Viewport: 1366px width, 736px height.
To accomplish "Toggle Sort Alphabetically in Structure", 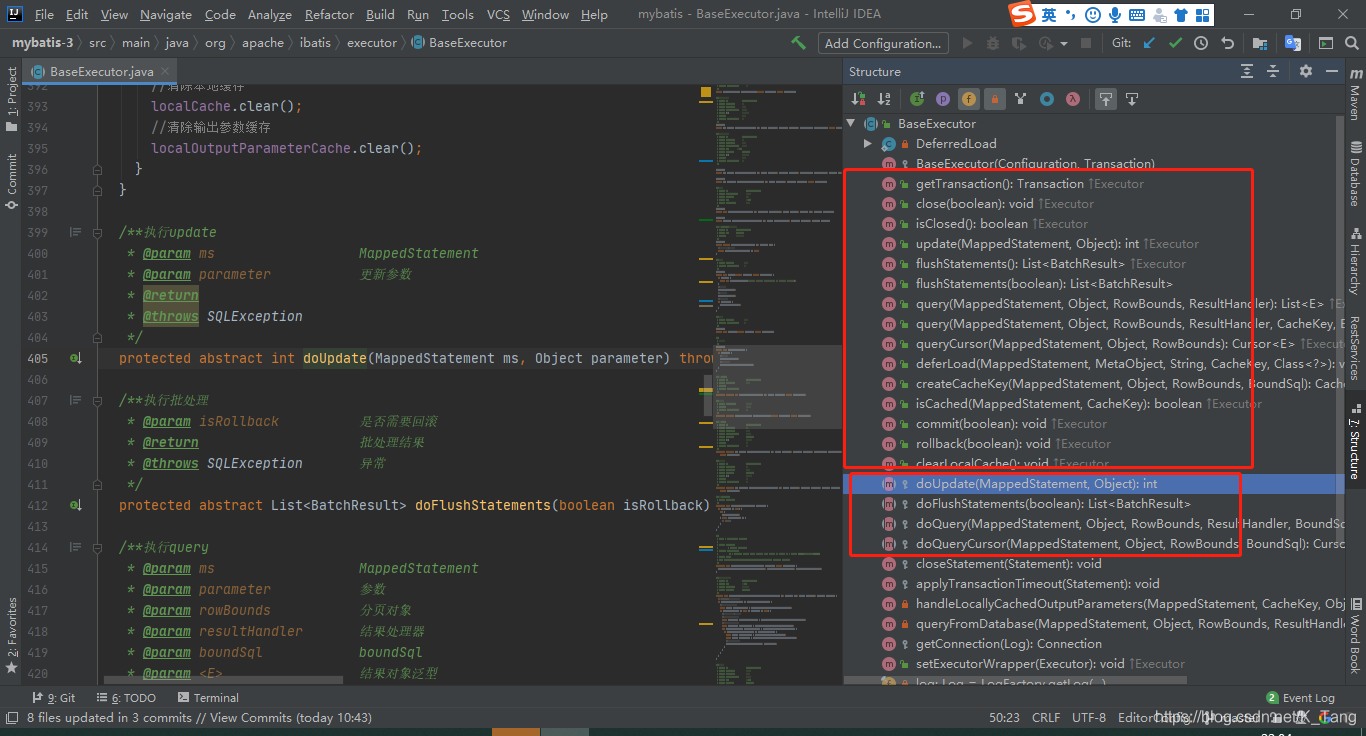I will point(884,99).
